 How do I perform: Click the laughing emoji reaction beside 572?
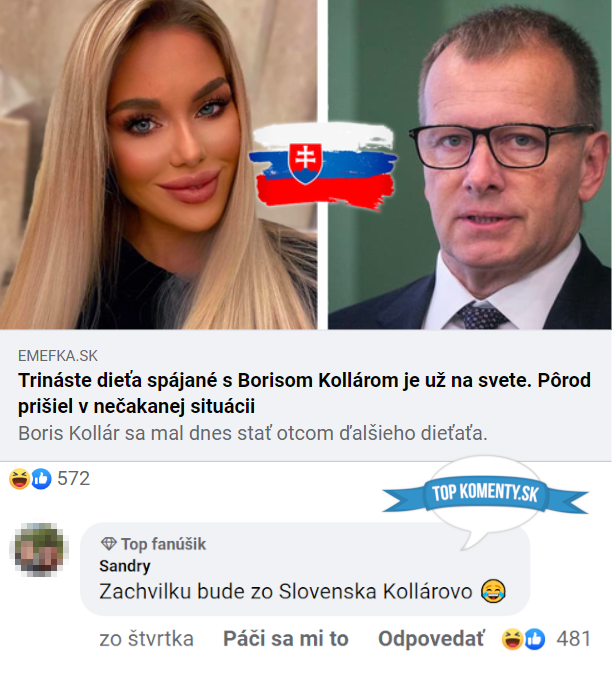19,479
